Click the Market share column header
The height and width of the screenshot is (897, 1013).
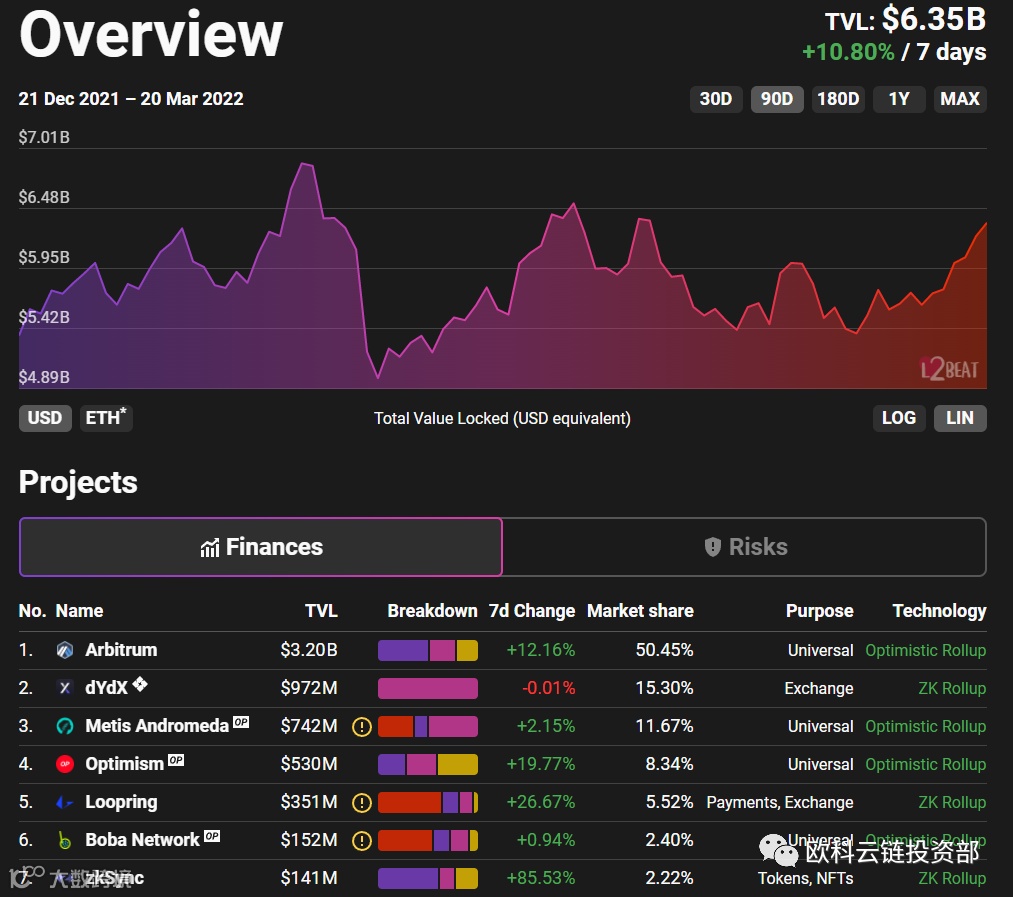(x=640, y=611)
